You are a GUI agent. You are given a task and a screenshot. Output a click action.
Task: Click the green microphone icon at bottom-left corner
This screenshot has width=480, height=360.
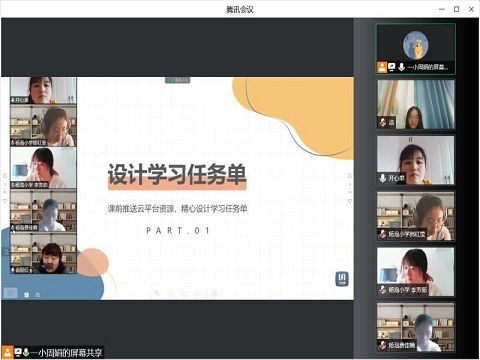point(26,352)
